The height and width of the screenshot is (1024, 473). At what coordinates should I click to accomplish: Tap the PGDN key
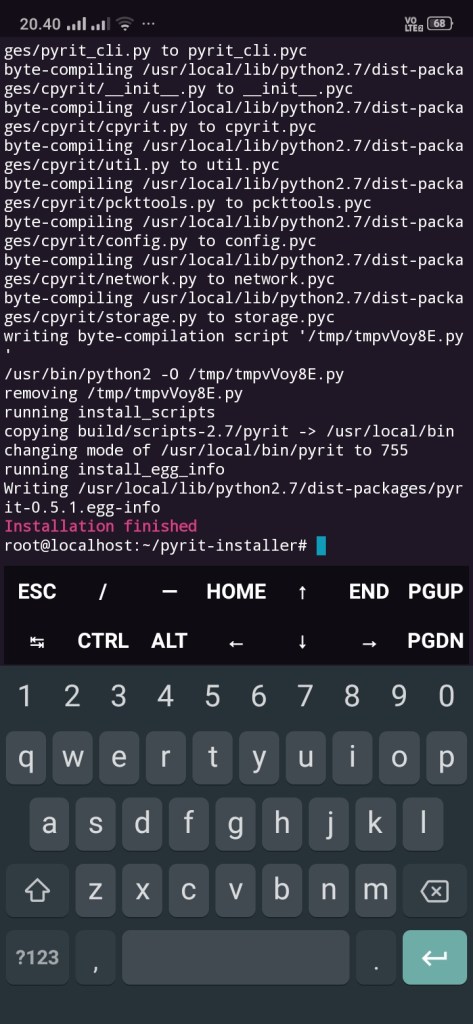(x=436, y=641)
